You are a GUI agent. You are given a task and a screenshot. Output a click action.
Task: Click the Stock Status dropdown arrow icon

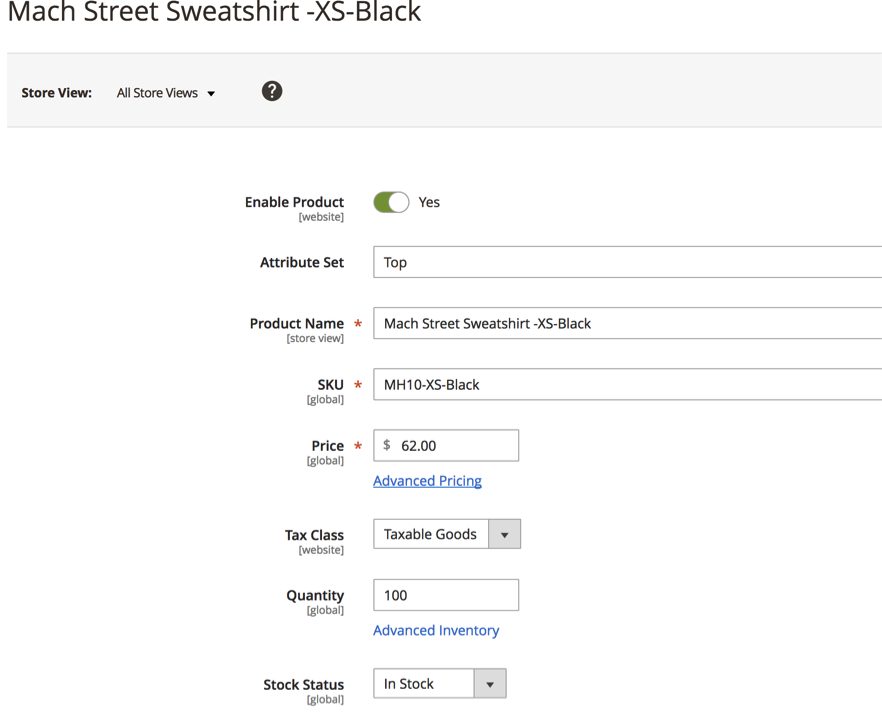[x=489, y=683]
